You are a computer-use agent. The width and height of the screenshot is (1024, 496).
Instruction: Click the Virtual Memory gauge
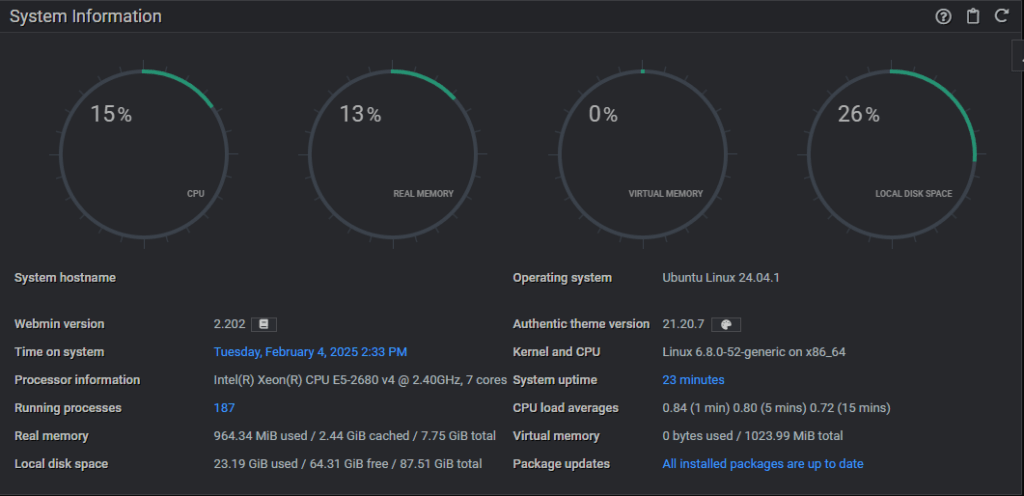[642, 155]
